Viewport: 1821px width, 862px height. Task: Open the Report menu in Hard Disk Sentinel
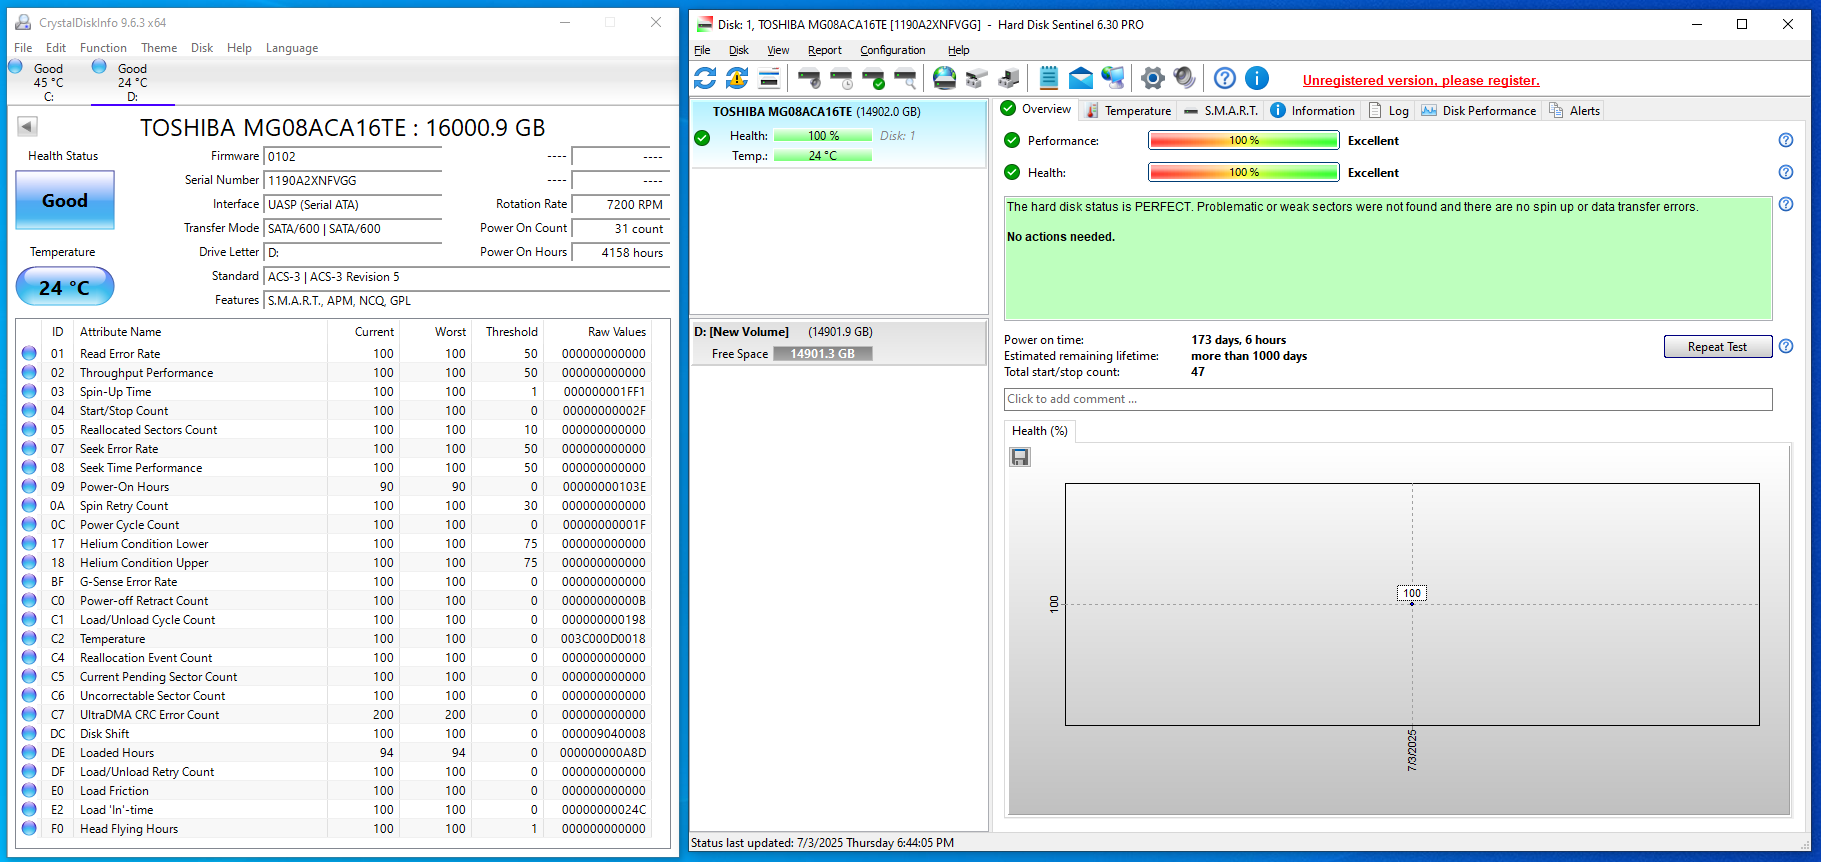(x=825, y=50)
